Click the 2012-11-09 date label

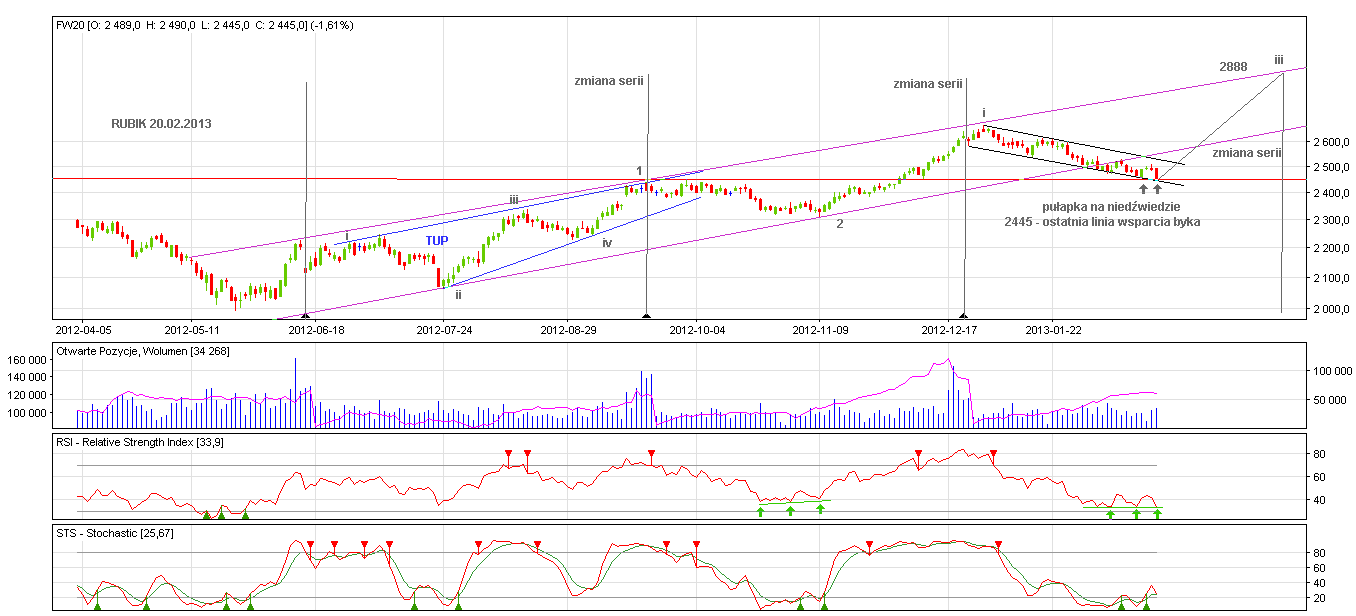pyautogui.click(x=820, y=328)
